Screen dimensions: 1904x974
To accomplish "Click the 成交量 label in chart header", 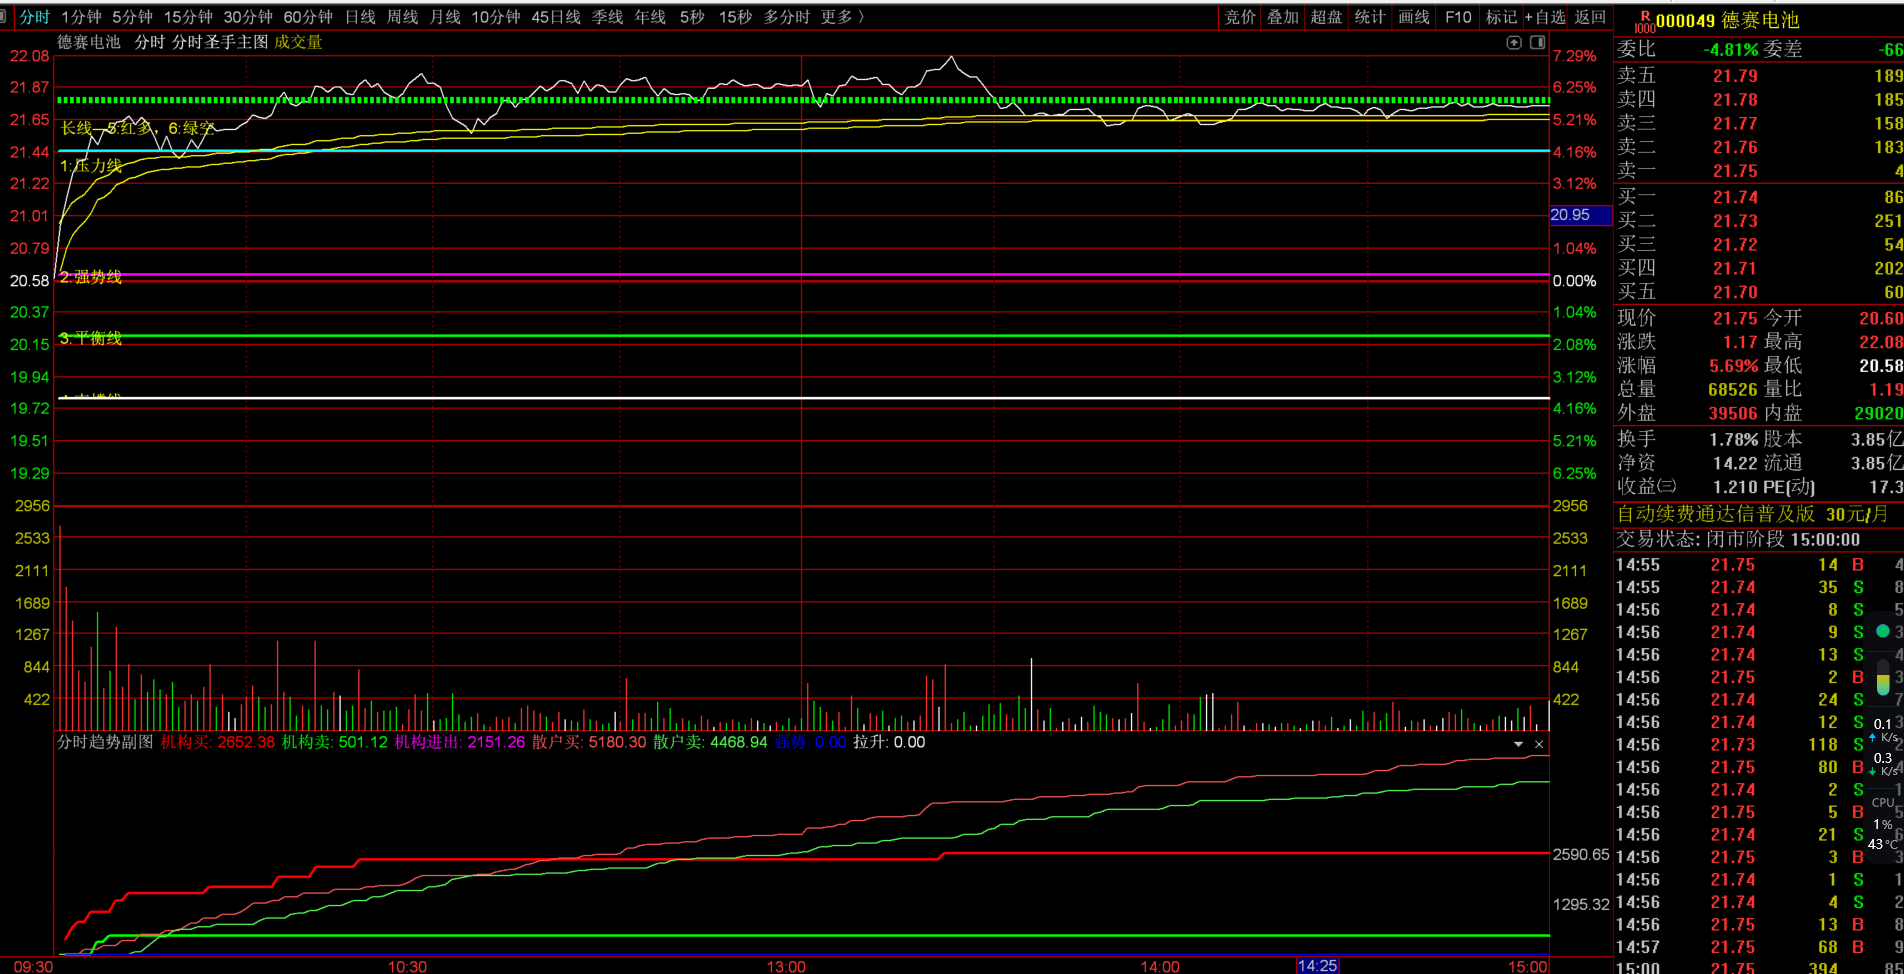I will point(298,42).
